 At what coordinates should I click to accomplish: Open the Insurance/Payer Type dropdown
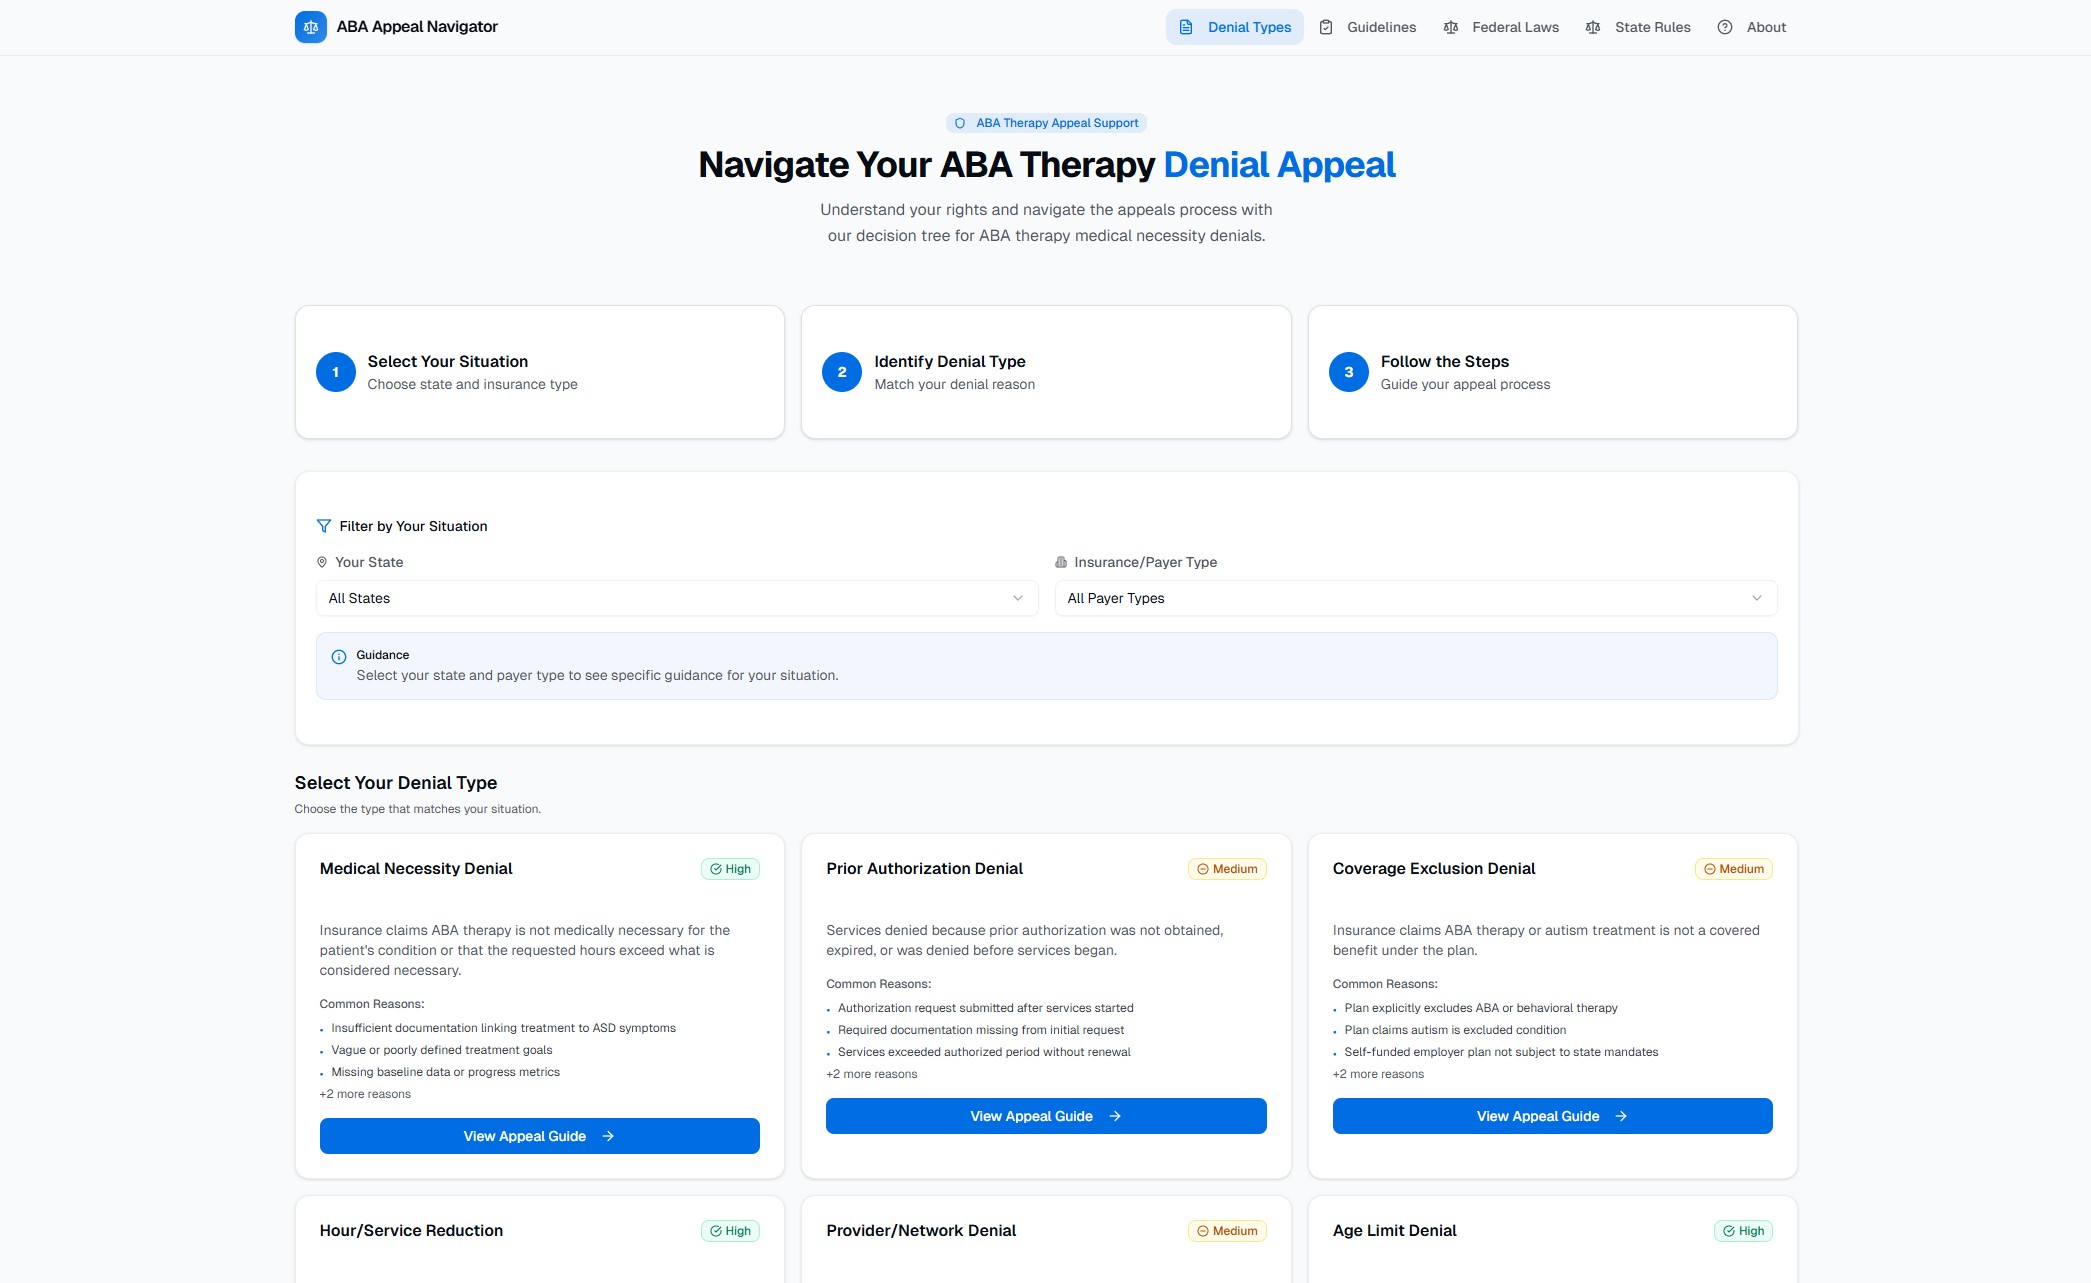1415,598
